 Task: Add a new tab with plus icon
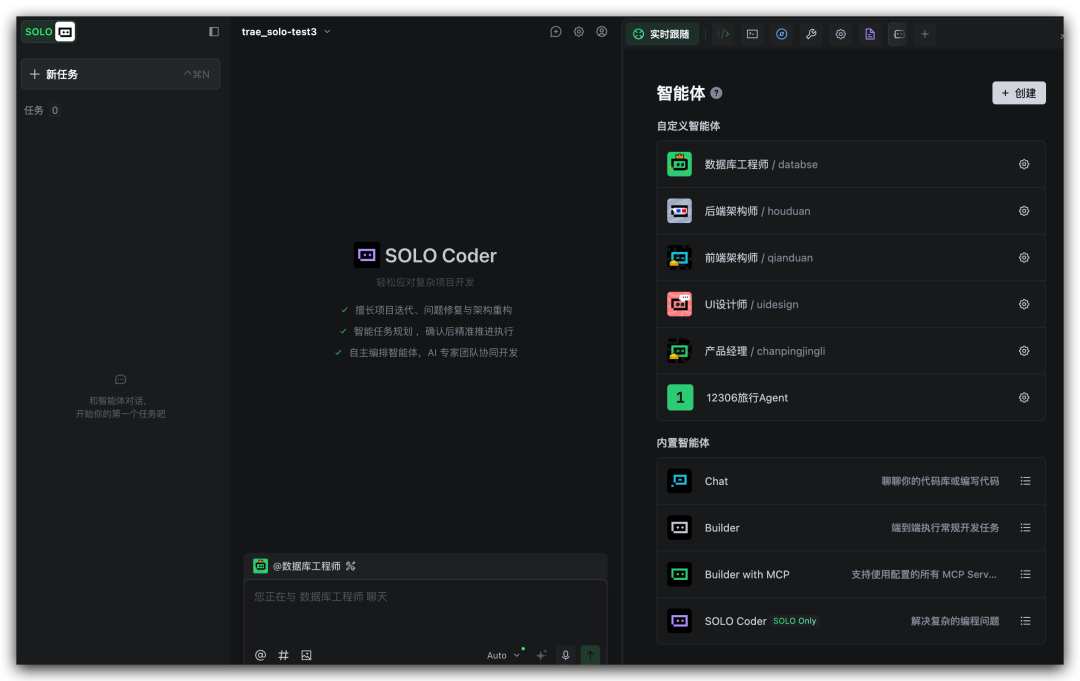[x=925, y=34]
